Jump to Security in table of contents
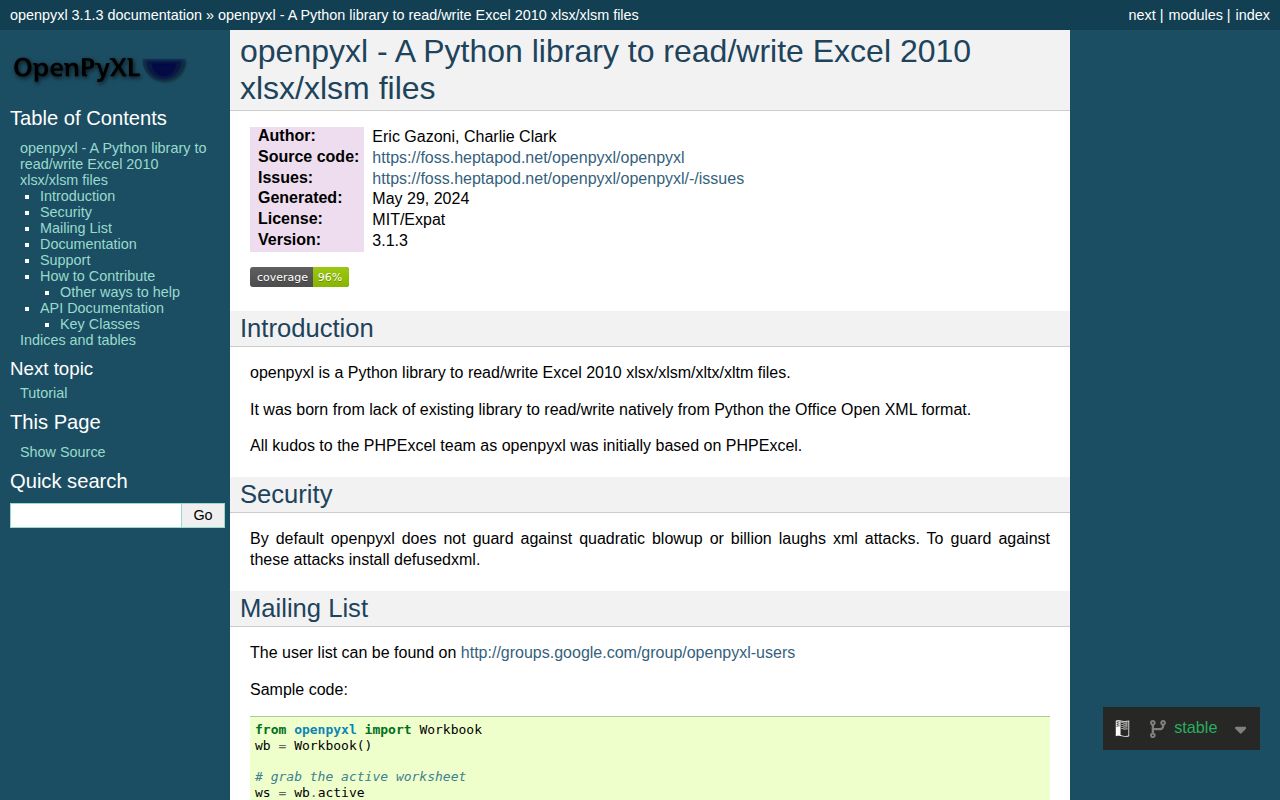This screenshot has width=1280, height=800. click(66, 212)
